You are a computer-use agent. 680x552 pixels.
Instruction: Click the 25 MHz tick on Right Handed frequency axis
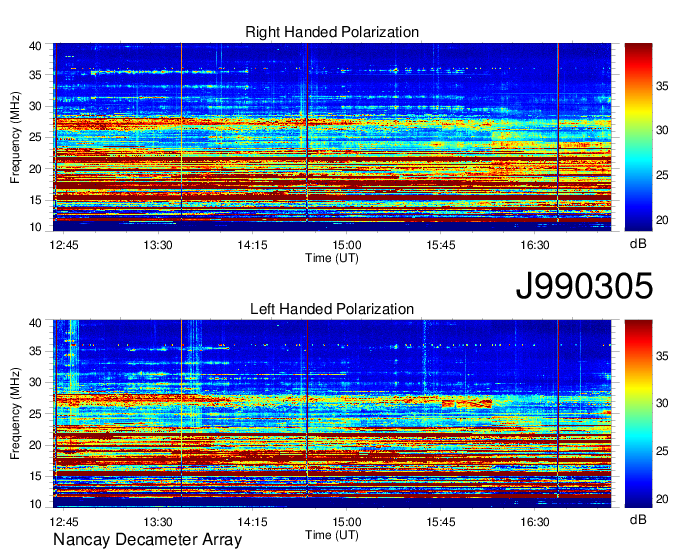pos(35,137)
